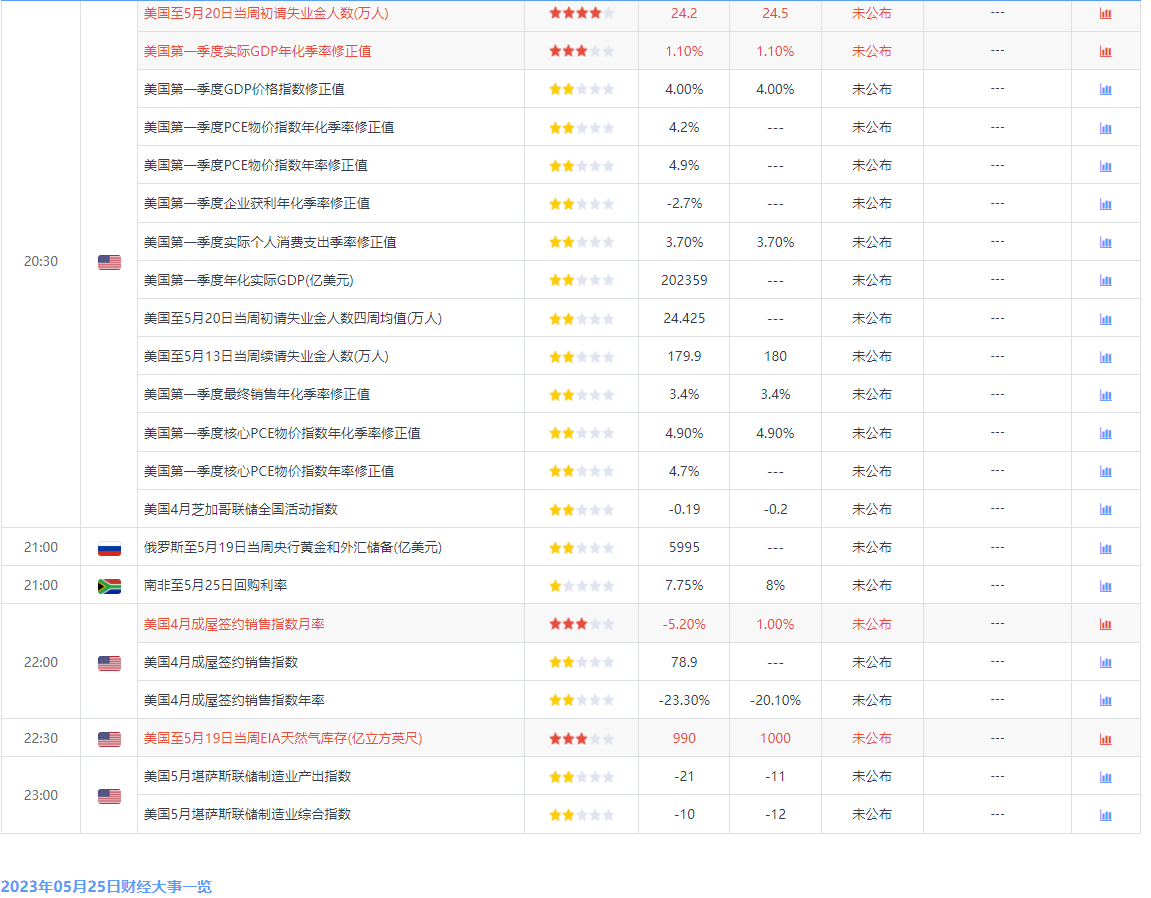
Task: Open 美国至5月20日当周初请失业金人数(万人) indicator
Action: coord(266,13)
